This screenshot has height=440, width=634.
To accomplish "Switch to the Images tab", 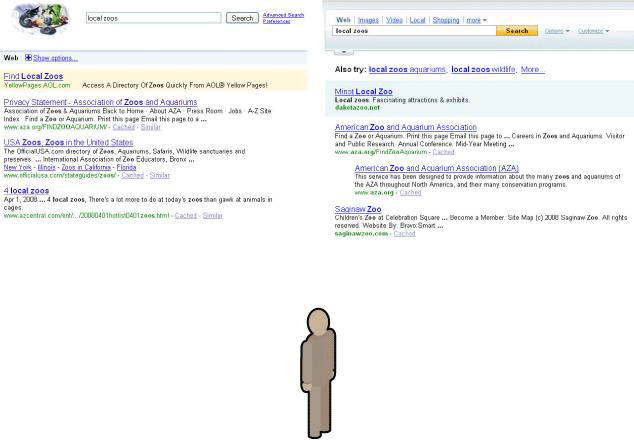I will coord(368,20).
